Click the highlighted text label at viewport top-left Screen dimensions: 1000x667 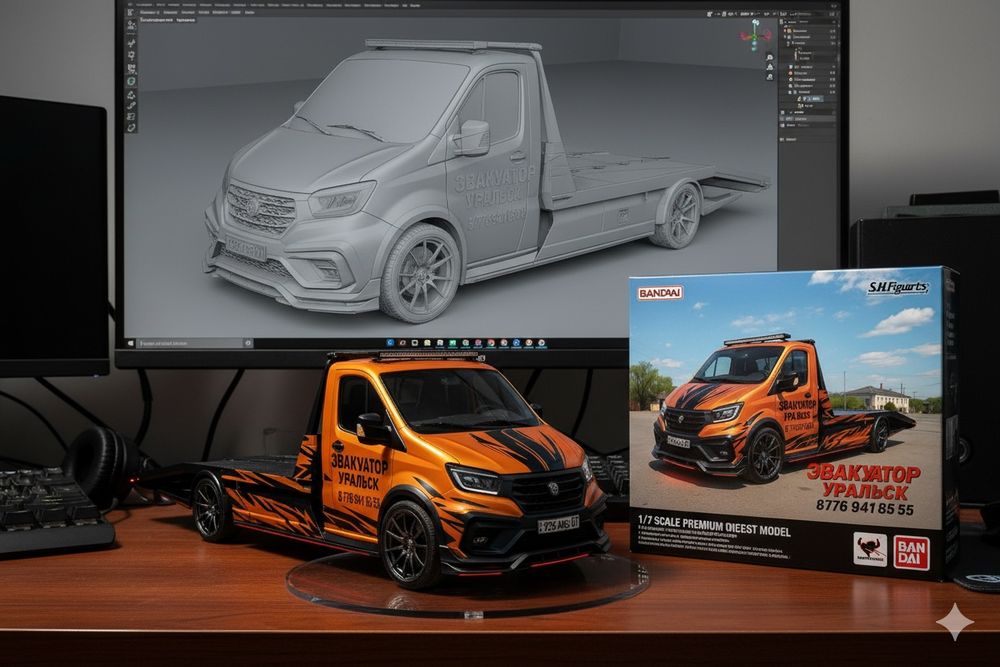coord(168,20)
